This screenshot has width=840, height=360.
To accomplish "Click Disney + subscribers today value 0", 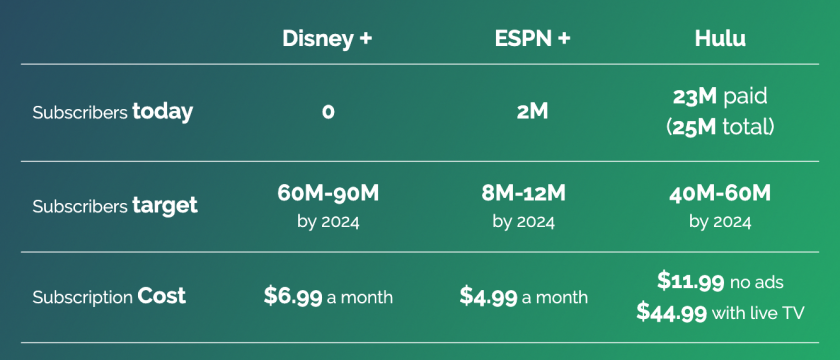I will (328, 112).
